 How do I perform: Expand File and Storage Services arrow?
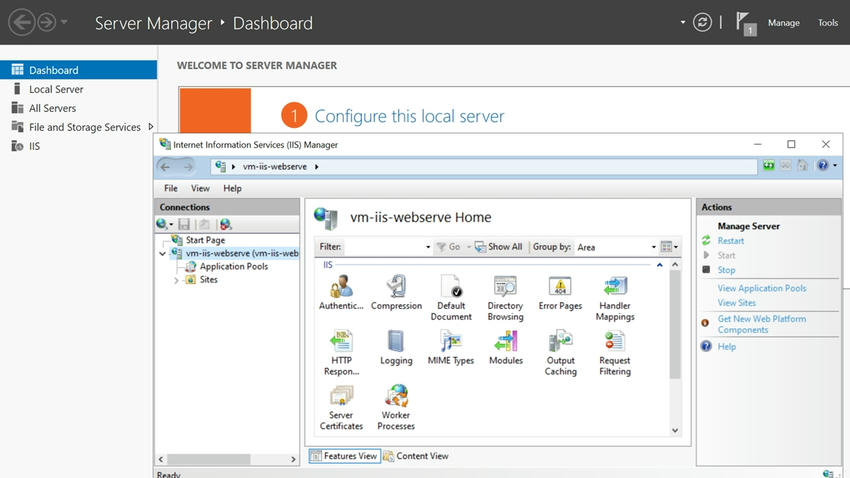tap(151, 127)
